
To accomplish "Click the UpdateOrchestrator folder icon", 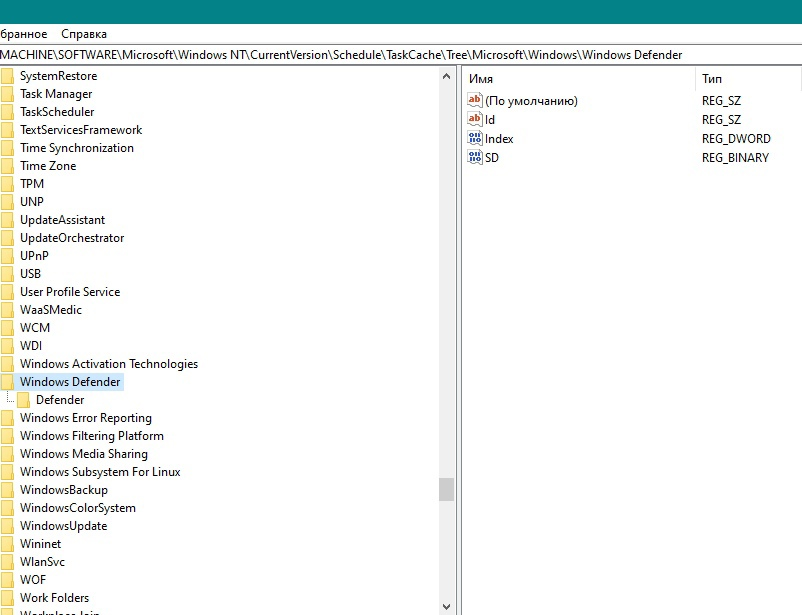I will pos(8,238).
